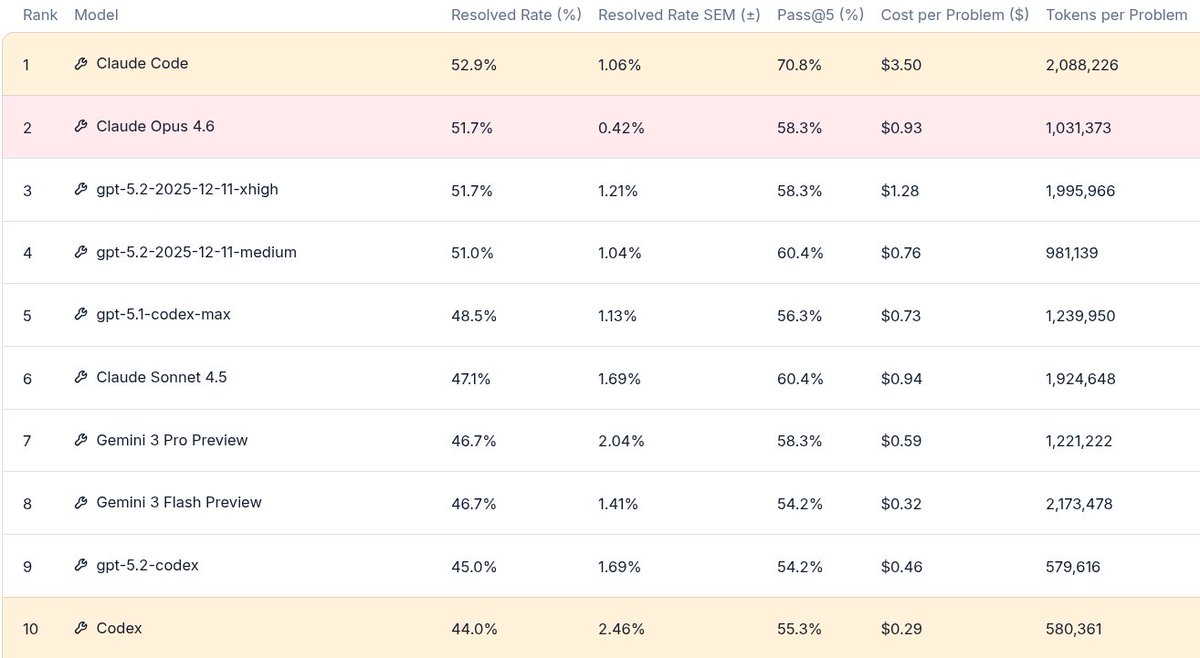
Task: Click the Cost per Problem ($) header
Action: pyautogui.click(x=955, y=15)
